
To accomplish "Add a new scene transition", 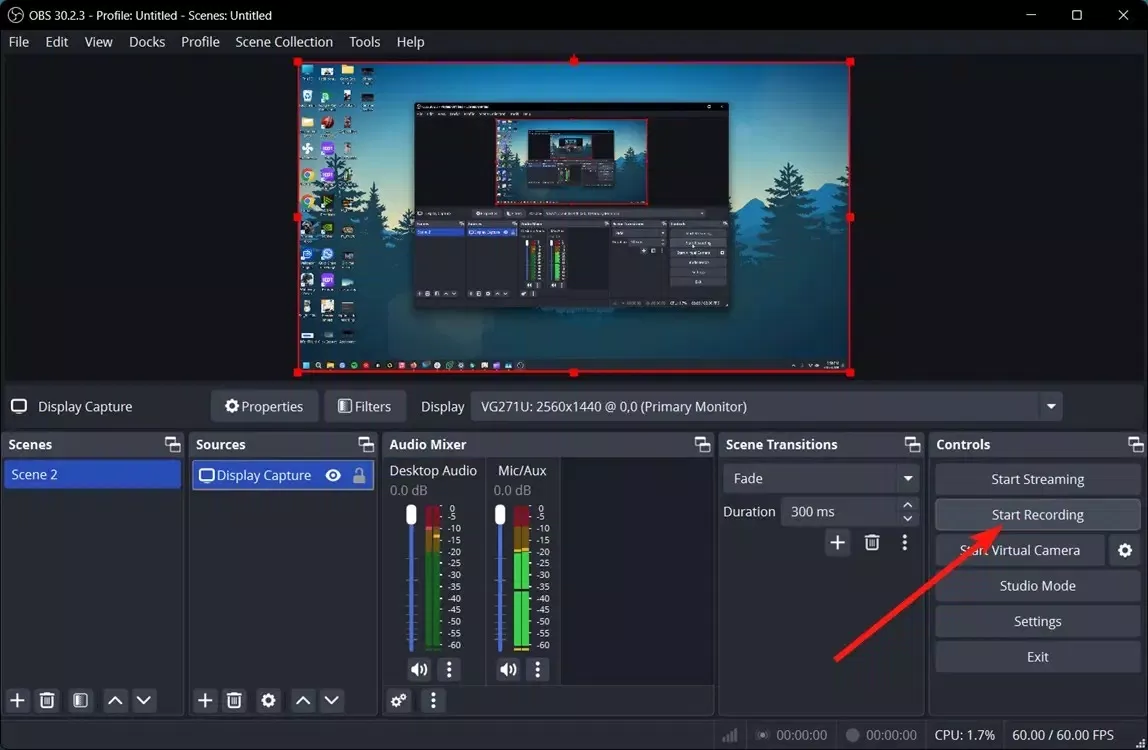I will coord(837,542).
